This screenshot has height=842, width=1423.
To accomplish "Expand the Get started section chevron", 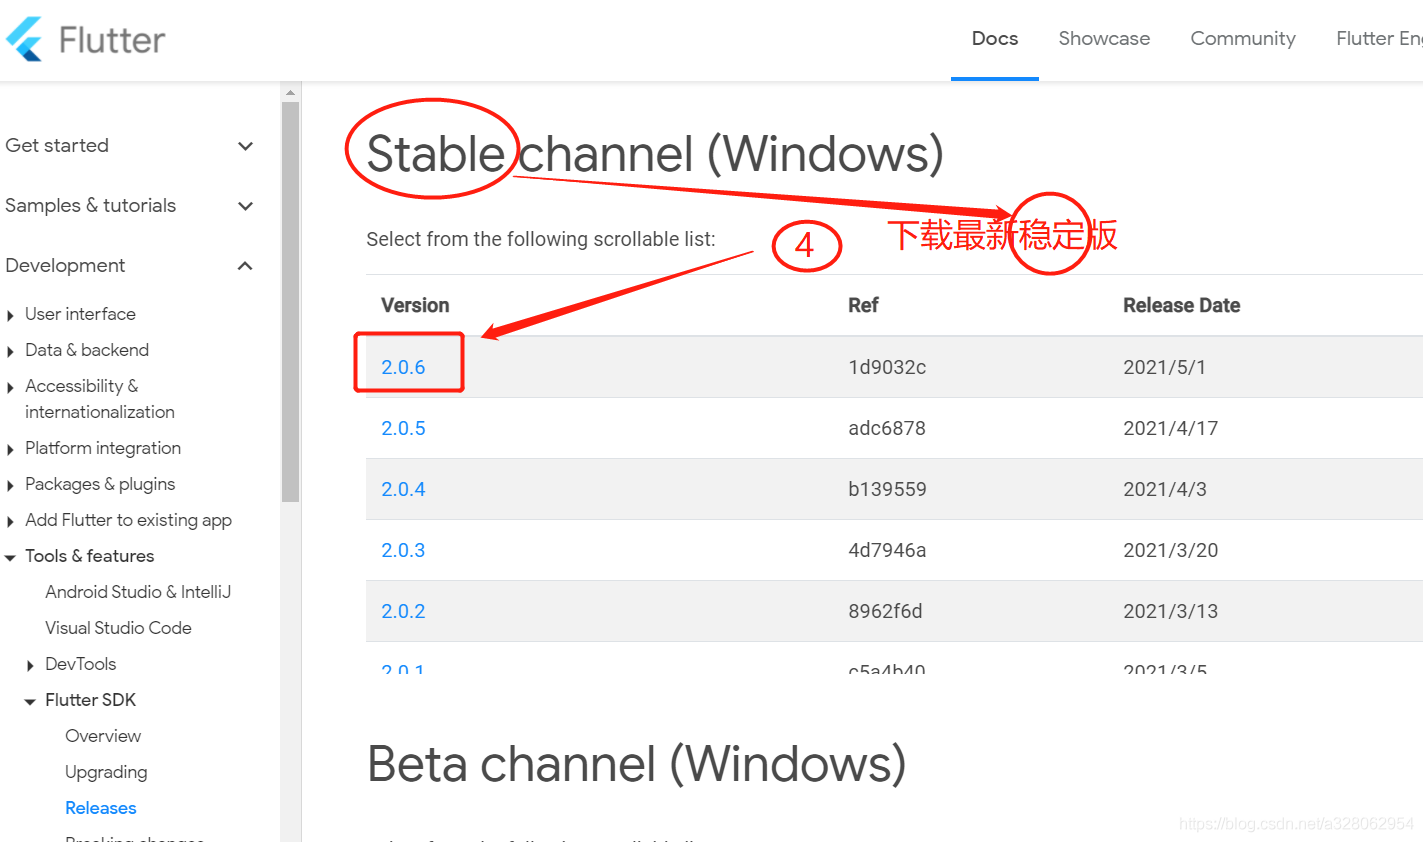I will 245,146.
